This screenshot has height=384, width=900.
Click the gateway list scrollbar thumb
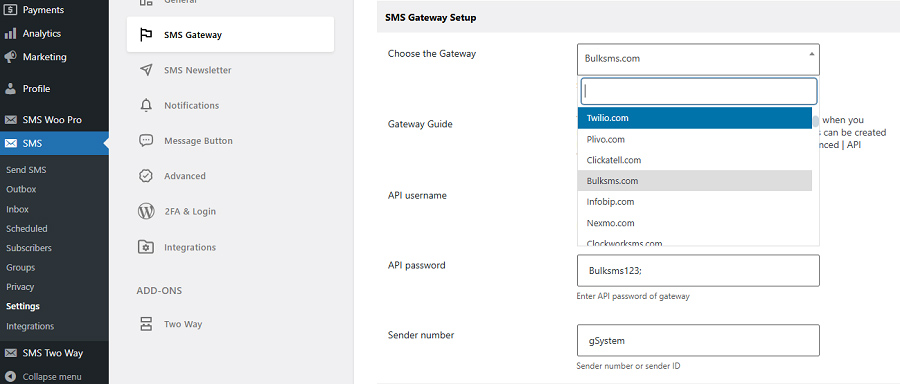(816, 122)
